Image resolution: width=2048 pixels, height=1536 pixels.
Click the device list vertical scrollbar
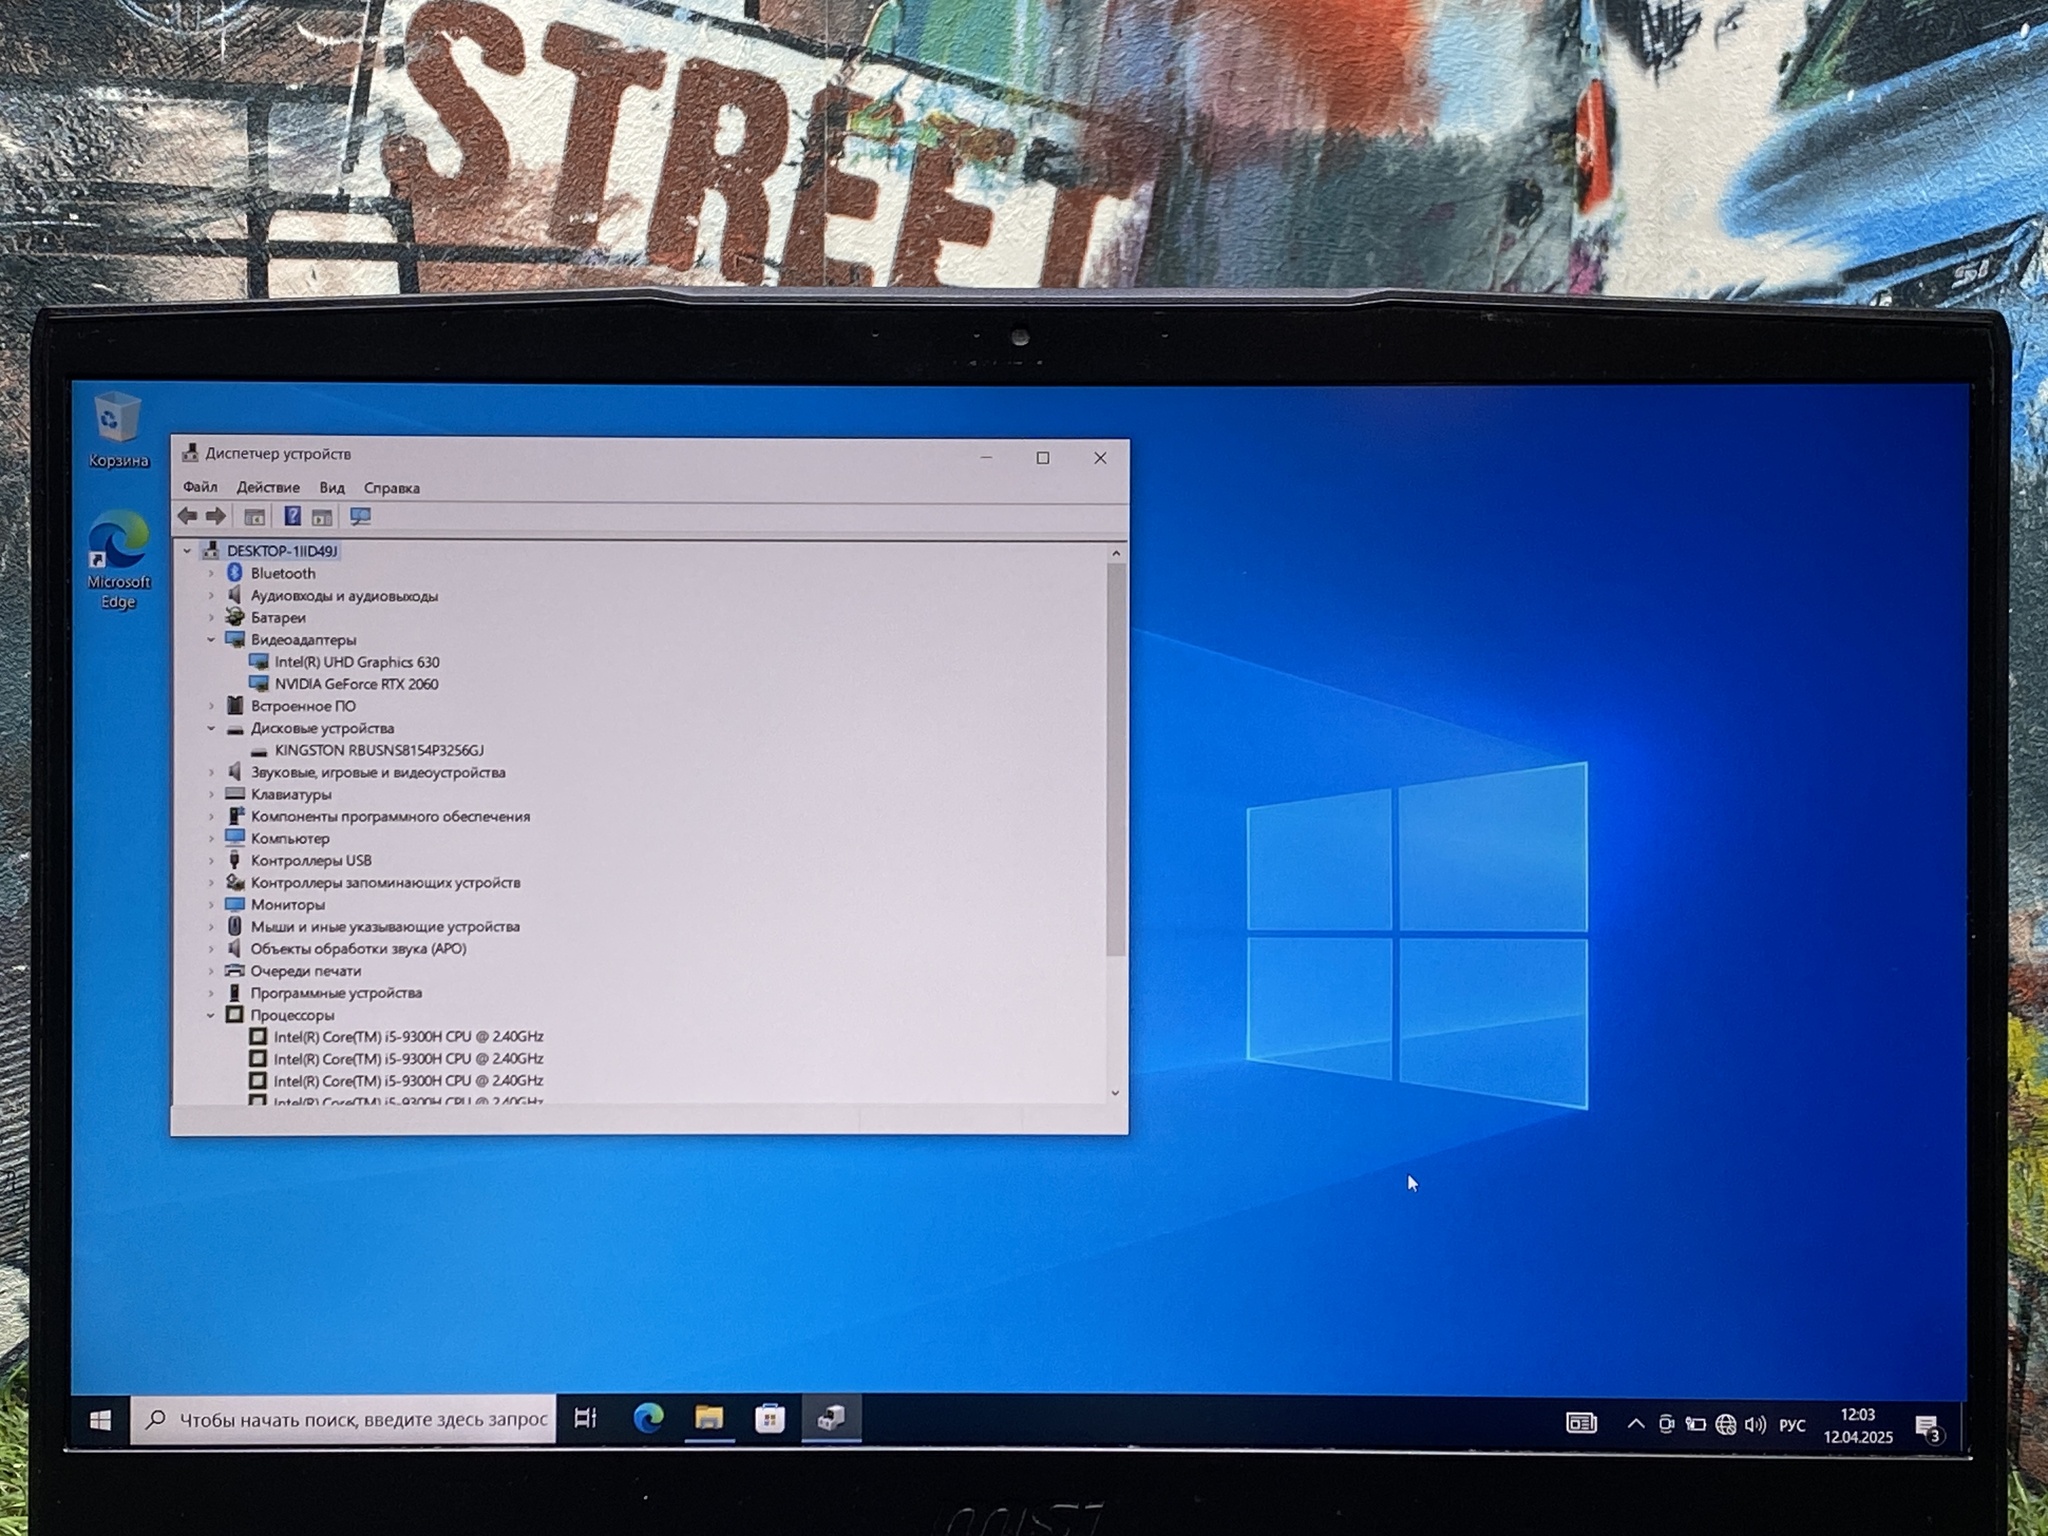click(x=1116, y=760)
